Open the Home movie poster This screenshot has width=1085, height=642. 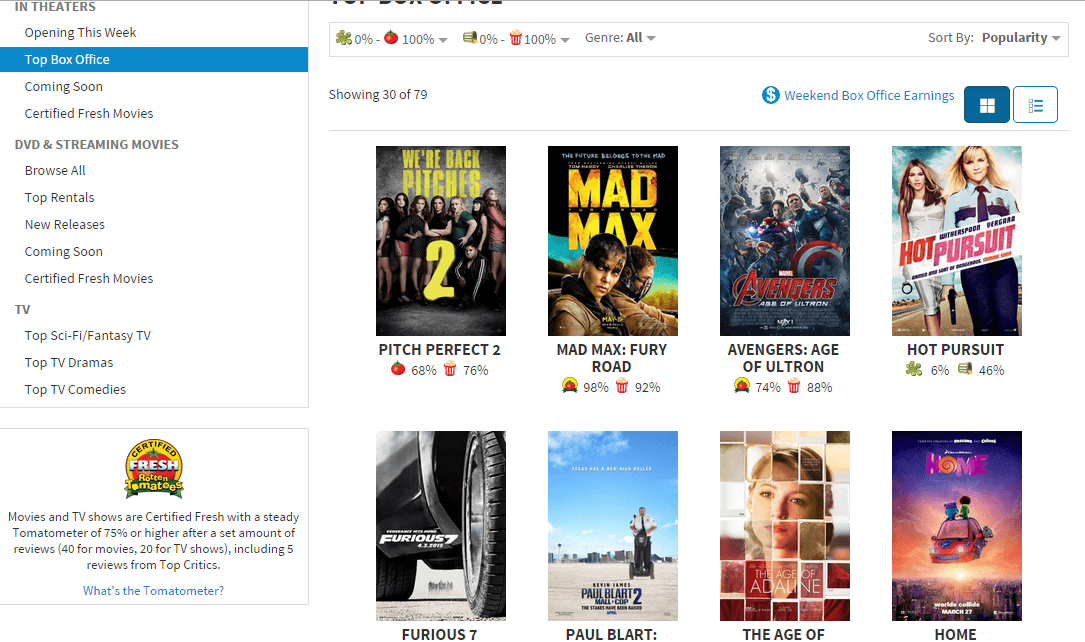pyautogui.click(x=956, y=526)
